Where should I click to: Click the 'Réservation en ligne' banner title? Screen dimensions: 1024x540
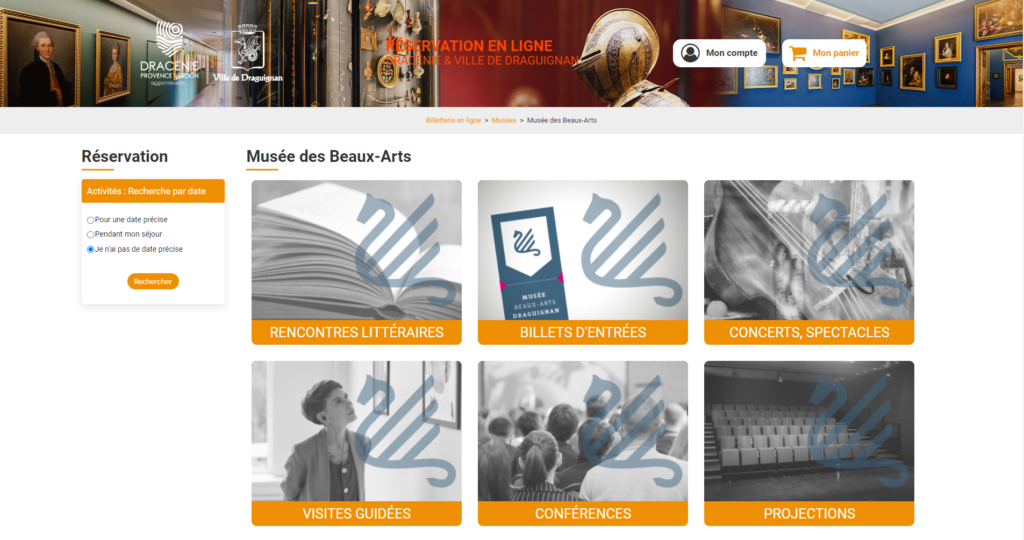469,46
